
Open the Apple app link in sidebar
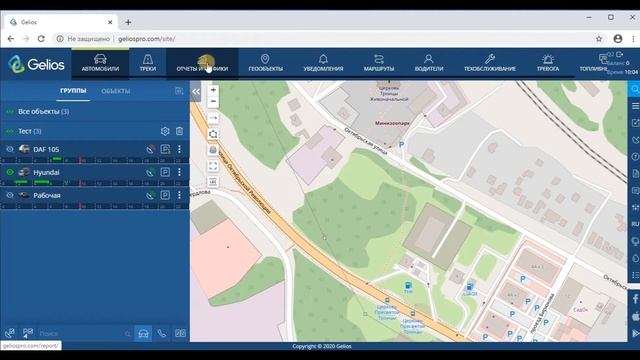click(636, 316)
